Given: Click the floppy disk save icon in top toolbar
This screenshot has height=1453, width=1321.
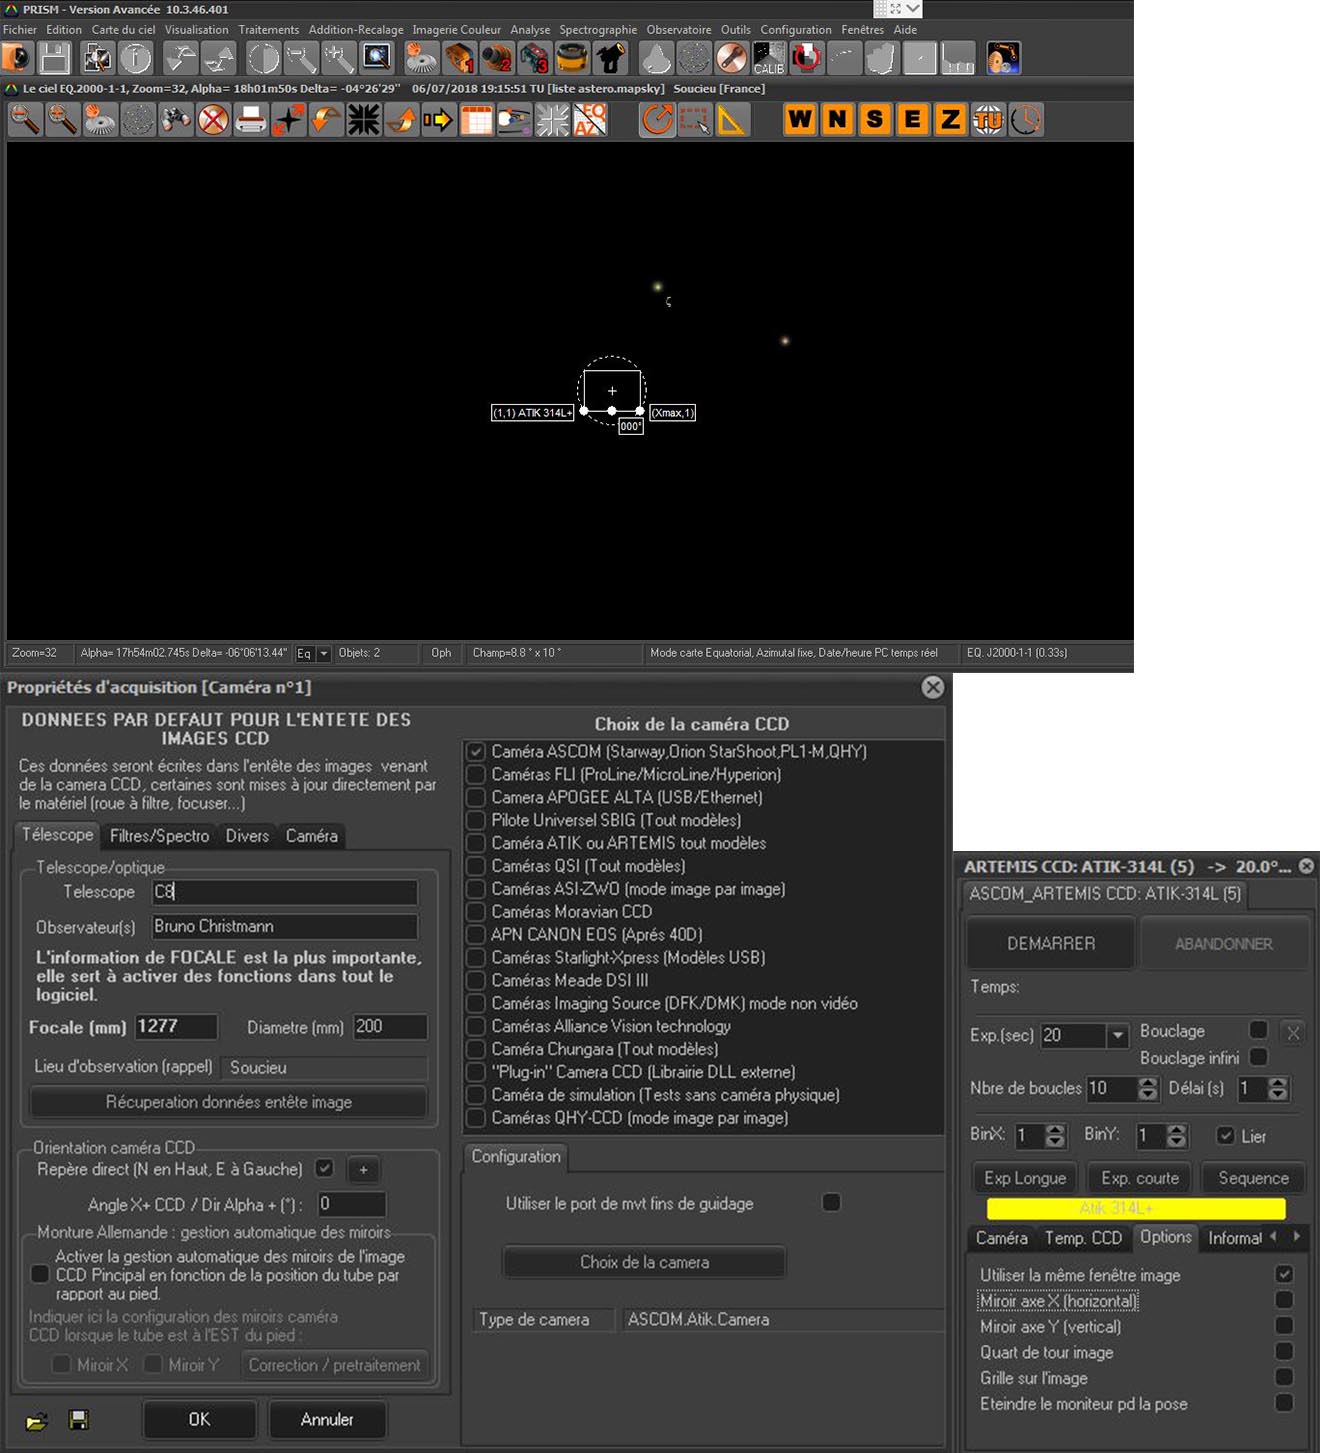Looking at the screenshot, I should (55, 58).
